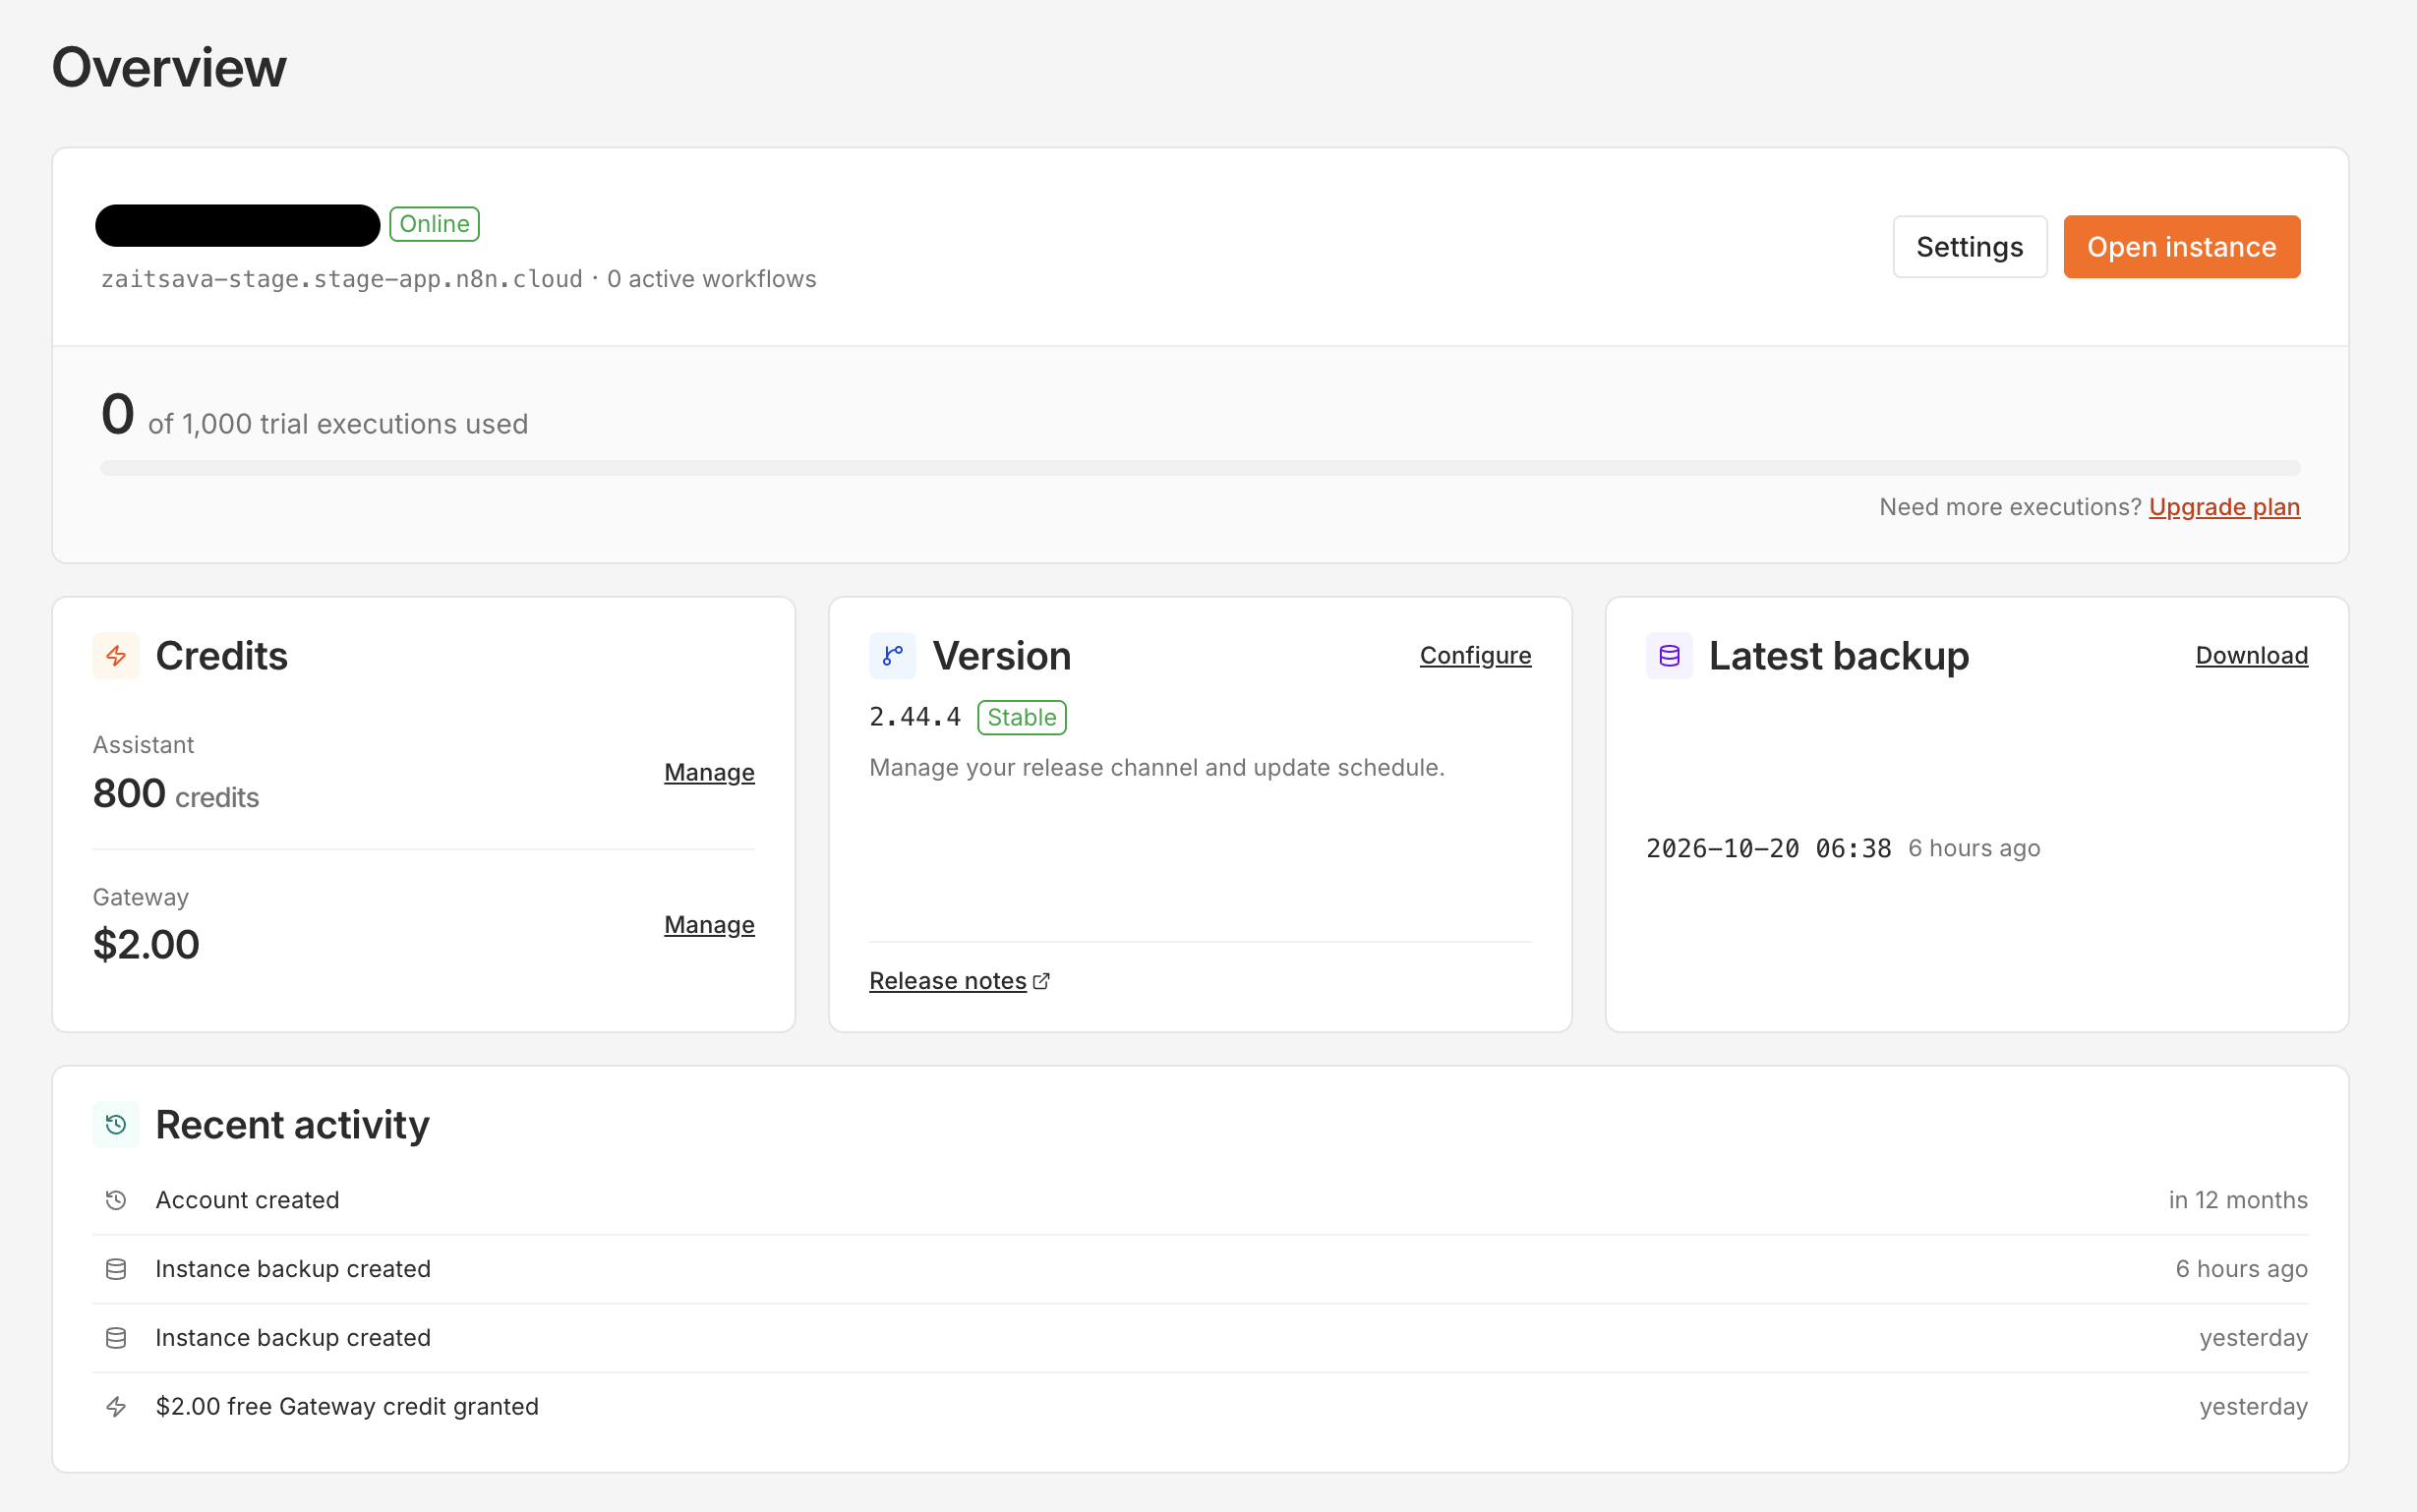Click the Open instance button

pos(2181,247)
